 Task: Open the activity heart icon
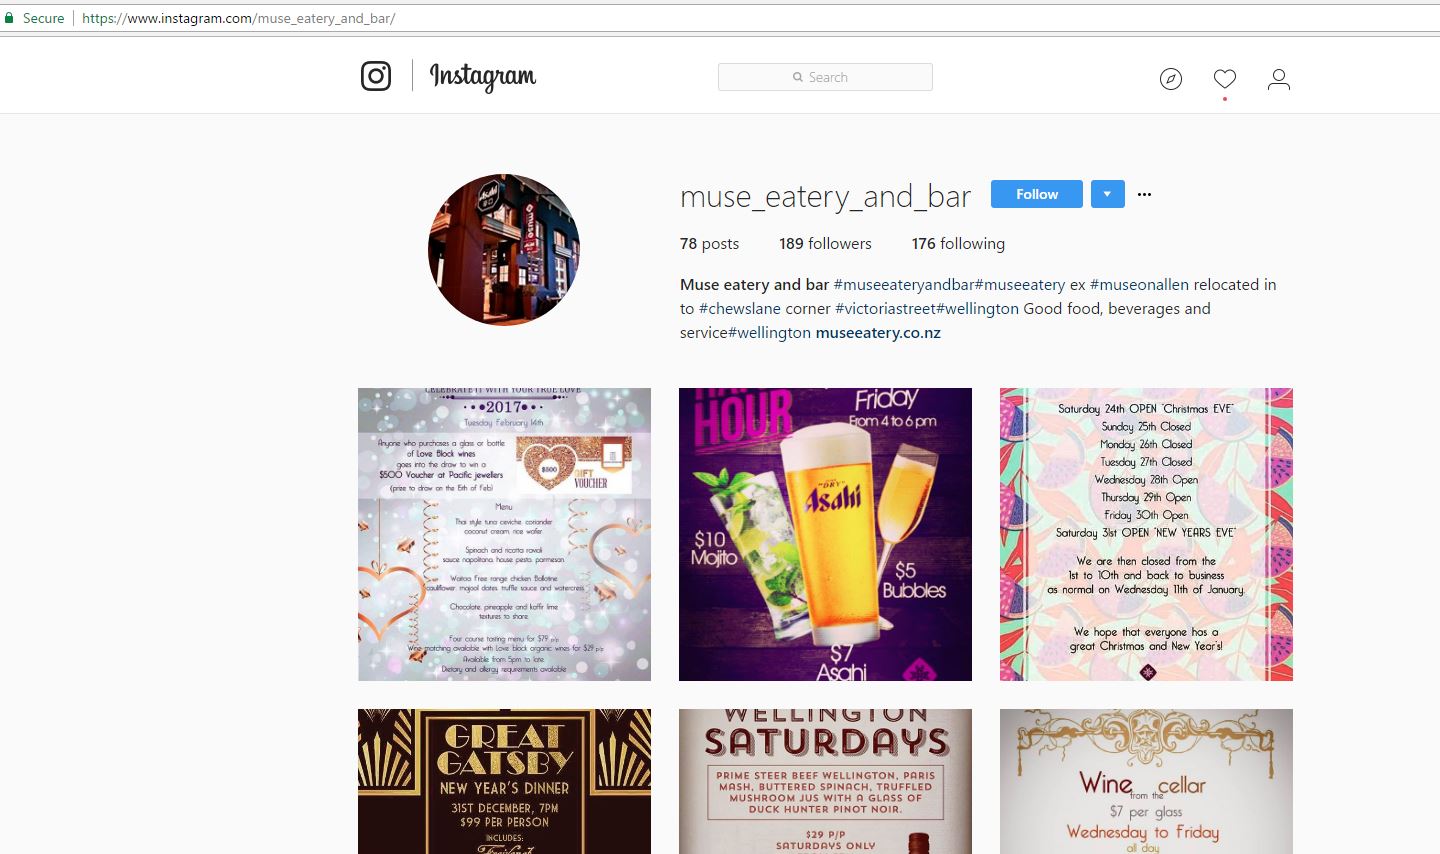(1225, 79)
